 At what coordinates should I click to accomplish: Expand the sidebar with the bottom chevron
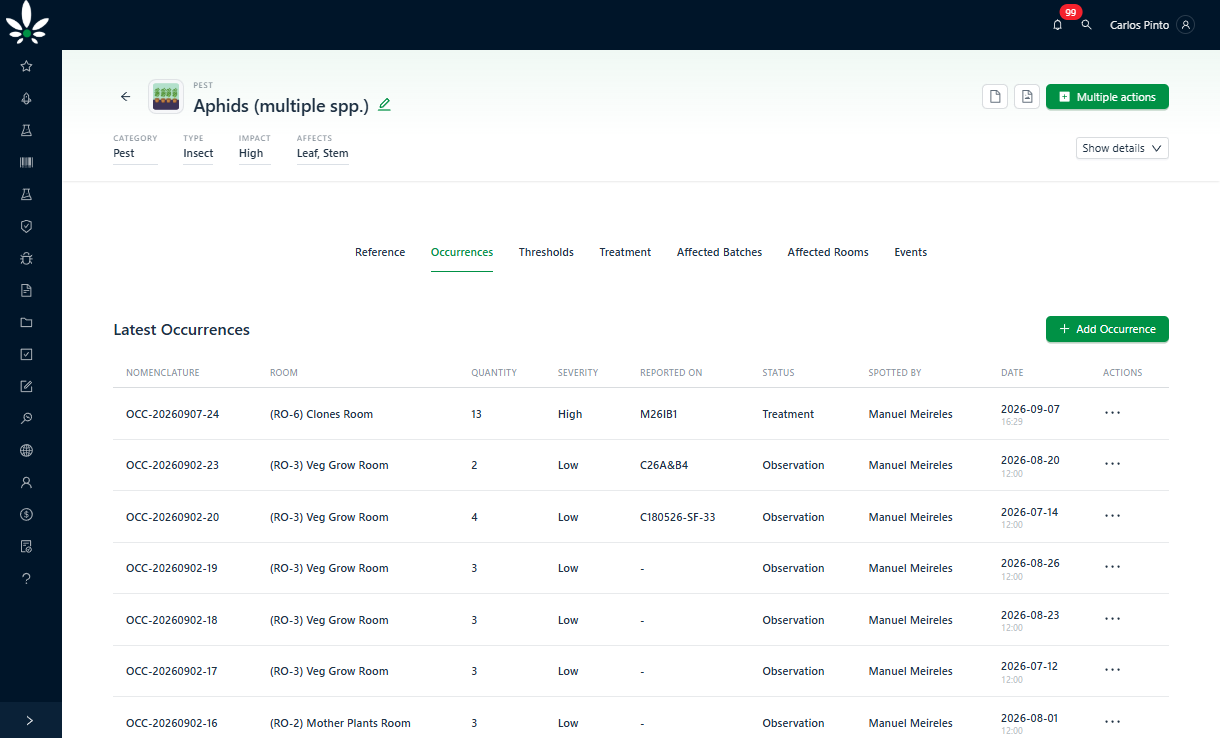30,720
